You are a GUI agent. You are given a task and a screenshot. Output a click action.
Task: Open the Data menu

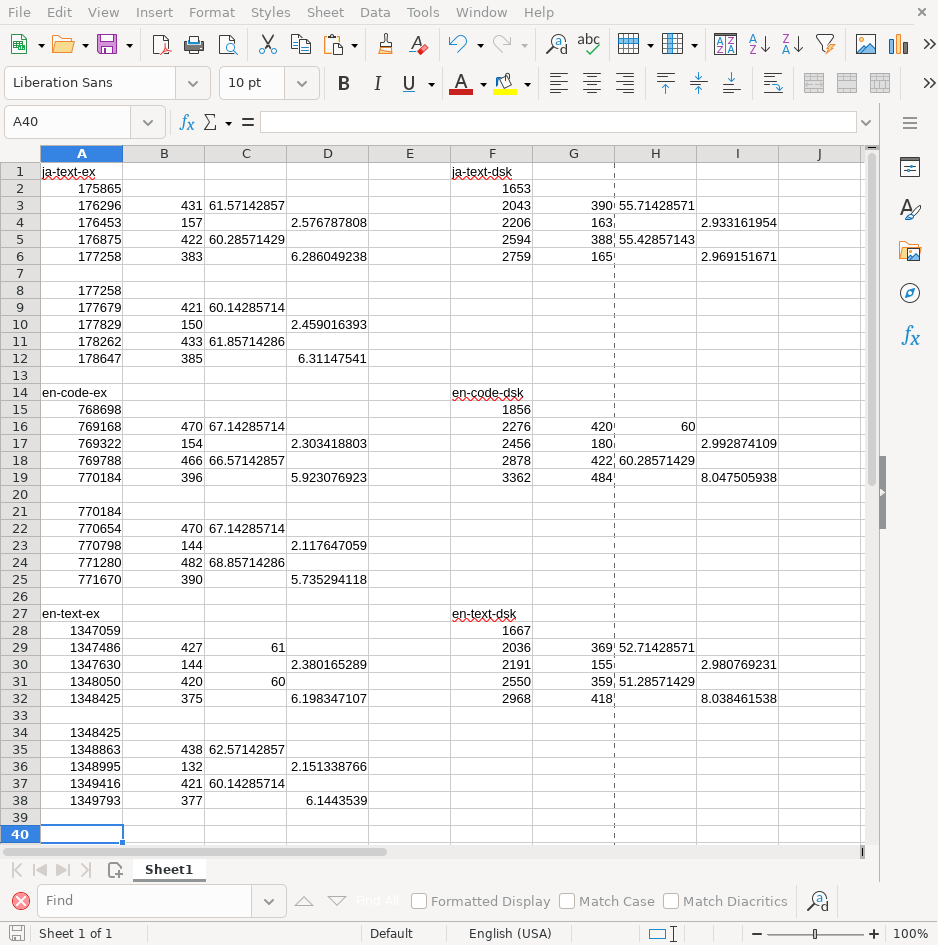coord(375,12)
